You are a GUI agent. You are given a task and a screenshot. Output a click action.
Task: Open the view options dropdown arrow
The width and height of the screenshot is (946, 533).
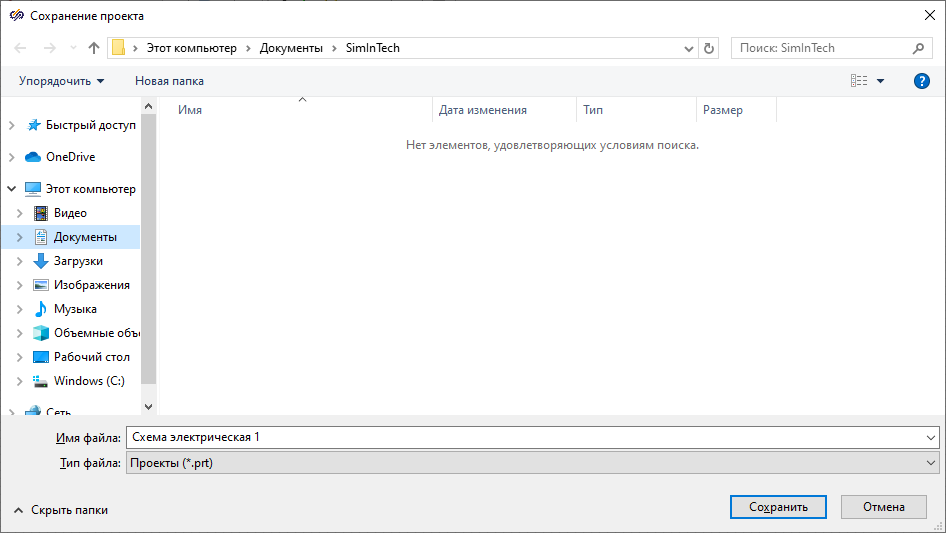tap(880, 81)
